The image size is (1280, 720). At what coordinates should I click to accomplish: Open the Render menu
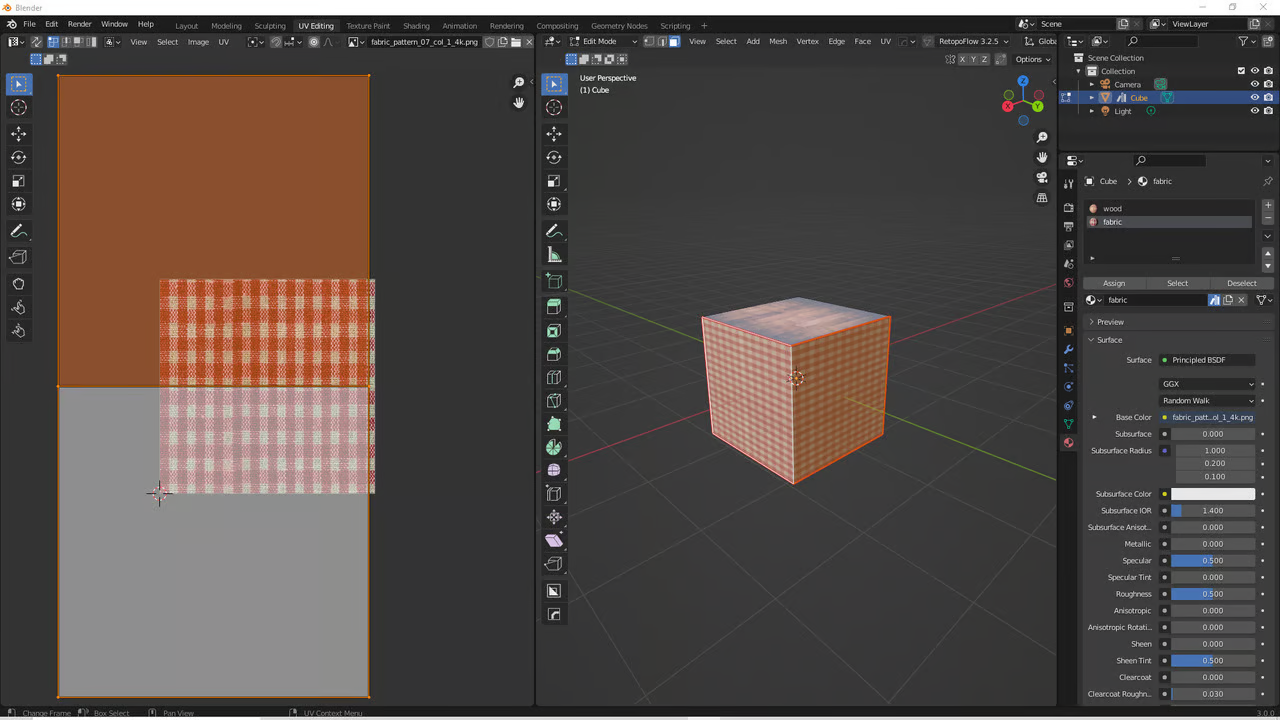click(x=79, y=24)
